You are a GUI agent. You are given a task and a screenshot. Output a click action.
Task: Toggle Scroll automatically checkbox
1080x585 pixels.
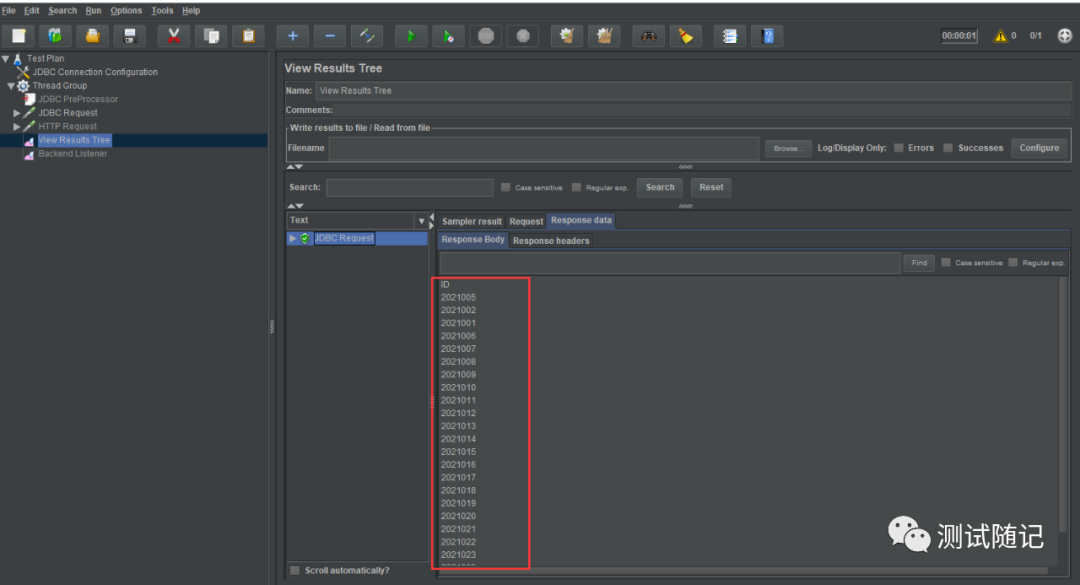(x=294, y=570)
